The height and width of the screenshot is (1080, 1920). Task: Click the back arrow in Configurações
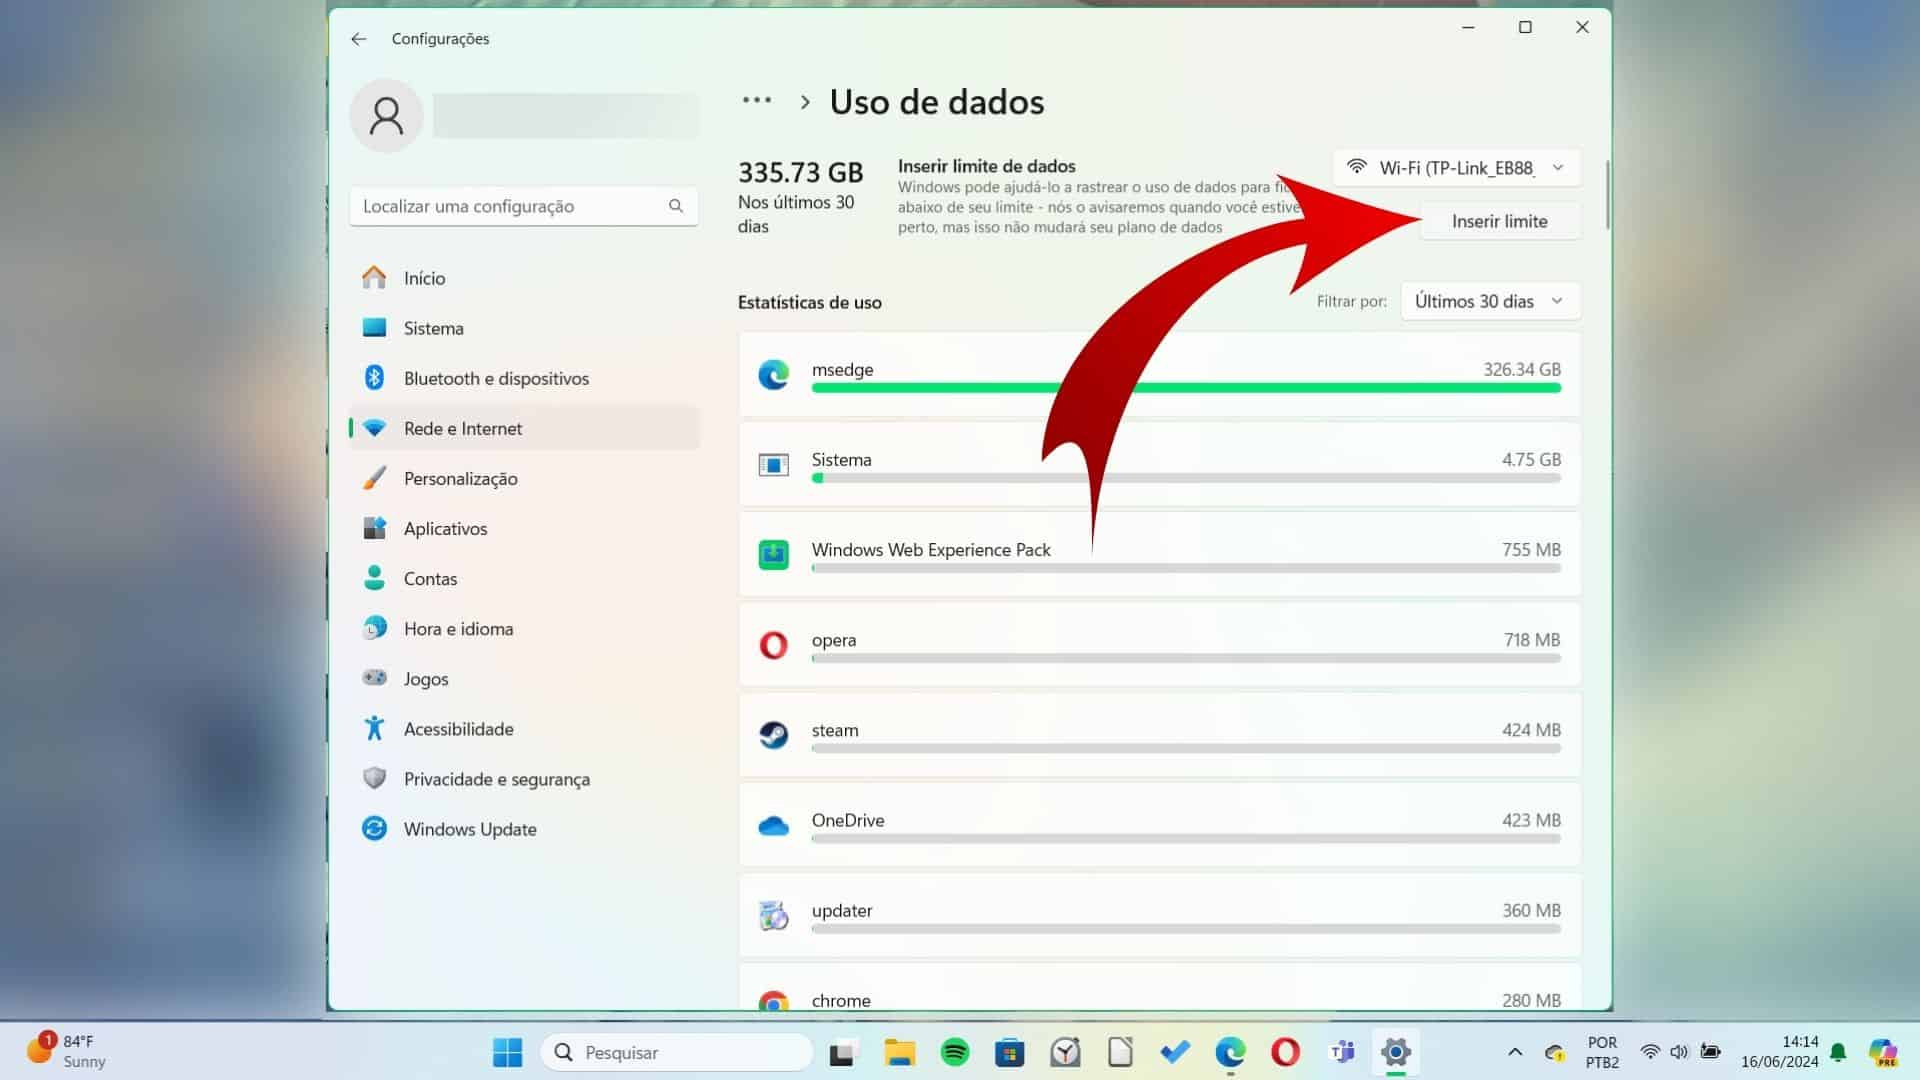coord(359,38)
